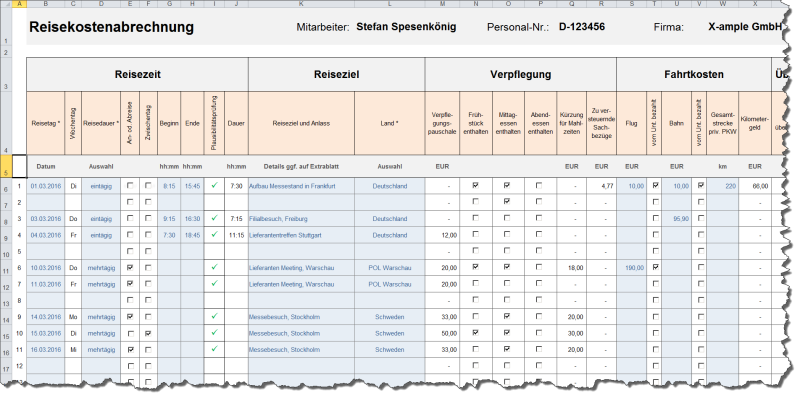This screenshot has width=800, height=398.
Task: Click Personal-Nr. value D-123456
Action: click(582, 27)
